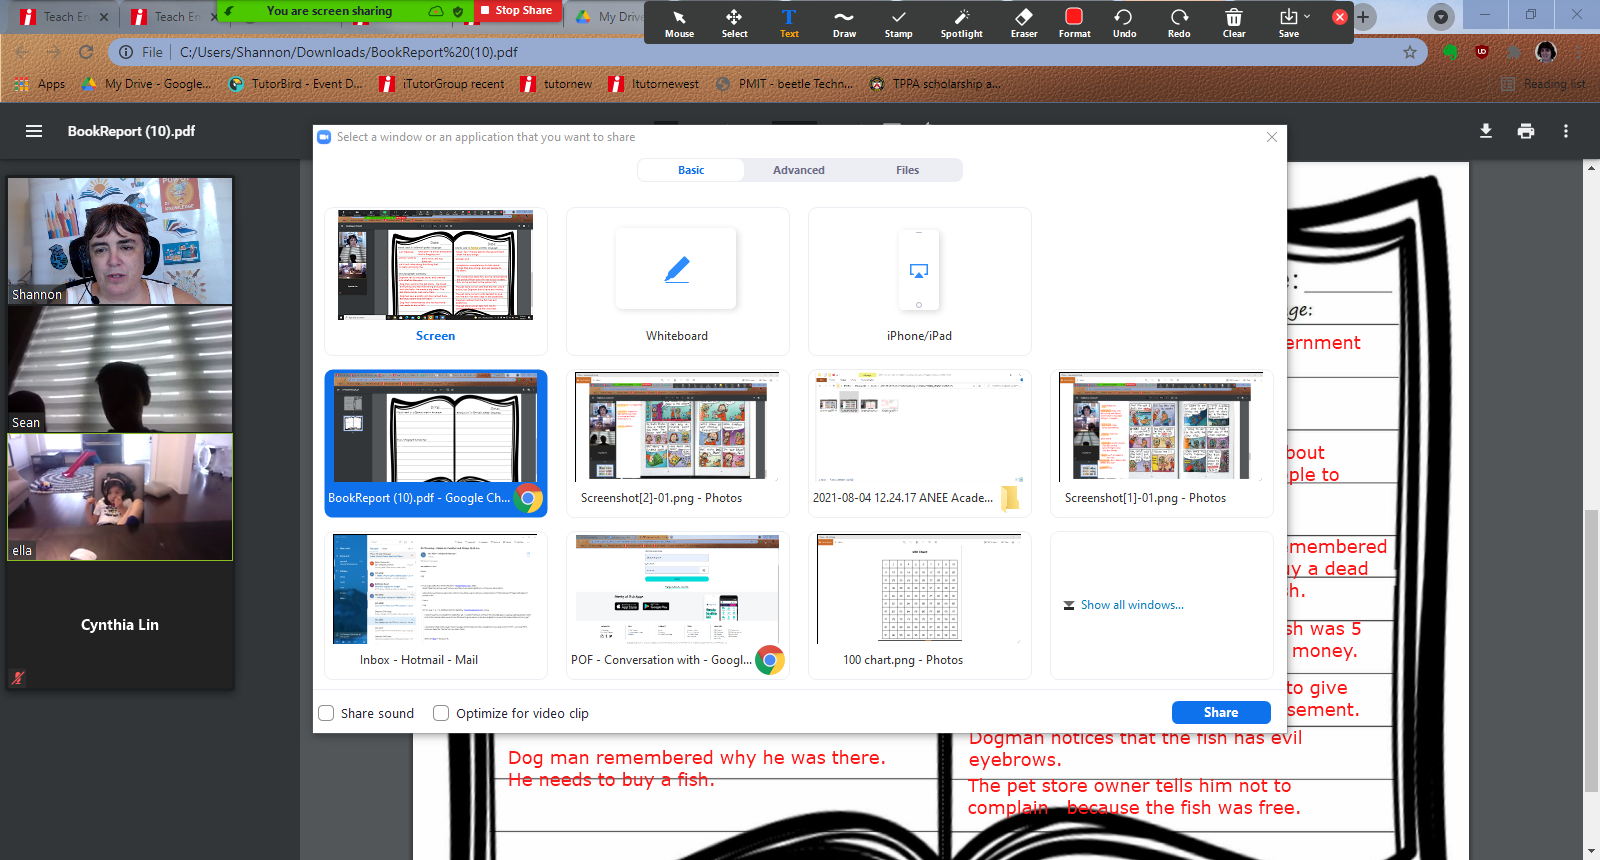Expand the Save options arrow
The height and width of the screenshot is (860, 1600).
click(1307, 16)
